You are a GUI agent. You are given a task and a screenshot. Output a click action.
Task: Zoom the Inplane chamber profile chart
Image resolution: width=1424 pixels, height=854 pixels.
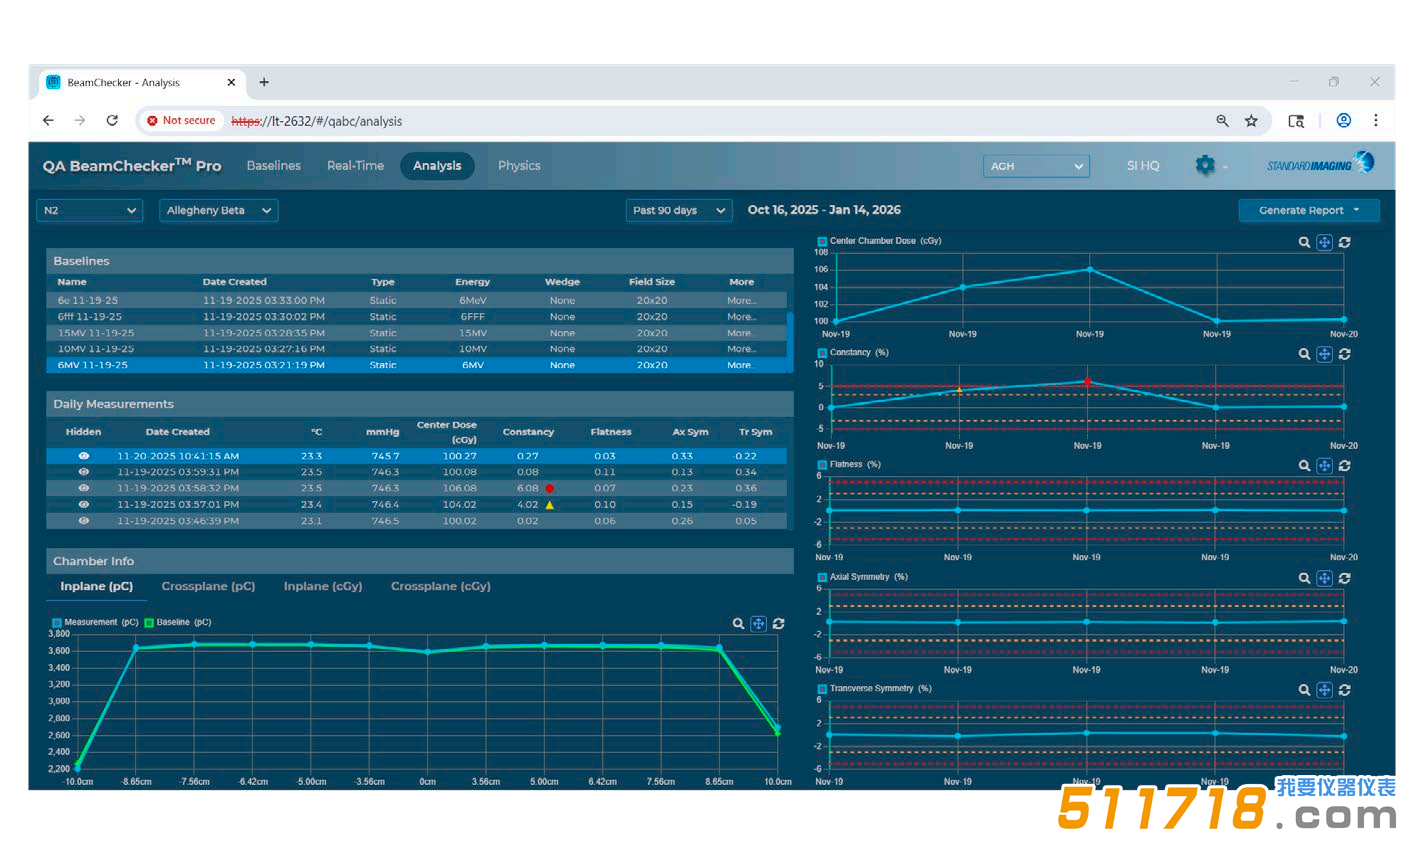[738, 624]
